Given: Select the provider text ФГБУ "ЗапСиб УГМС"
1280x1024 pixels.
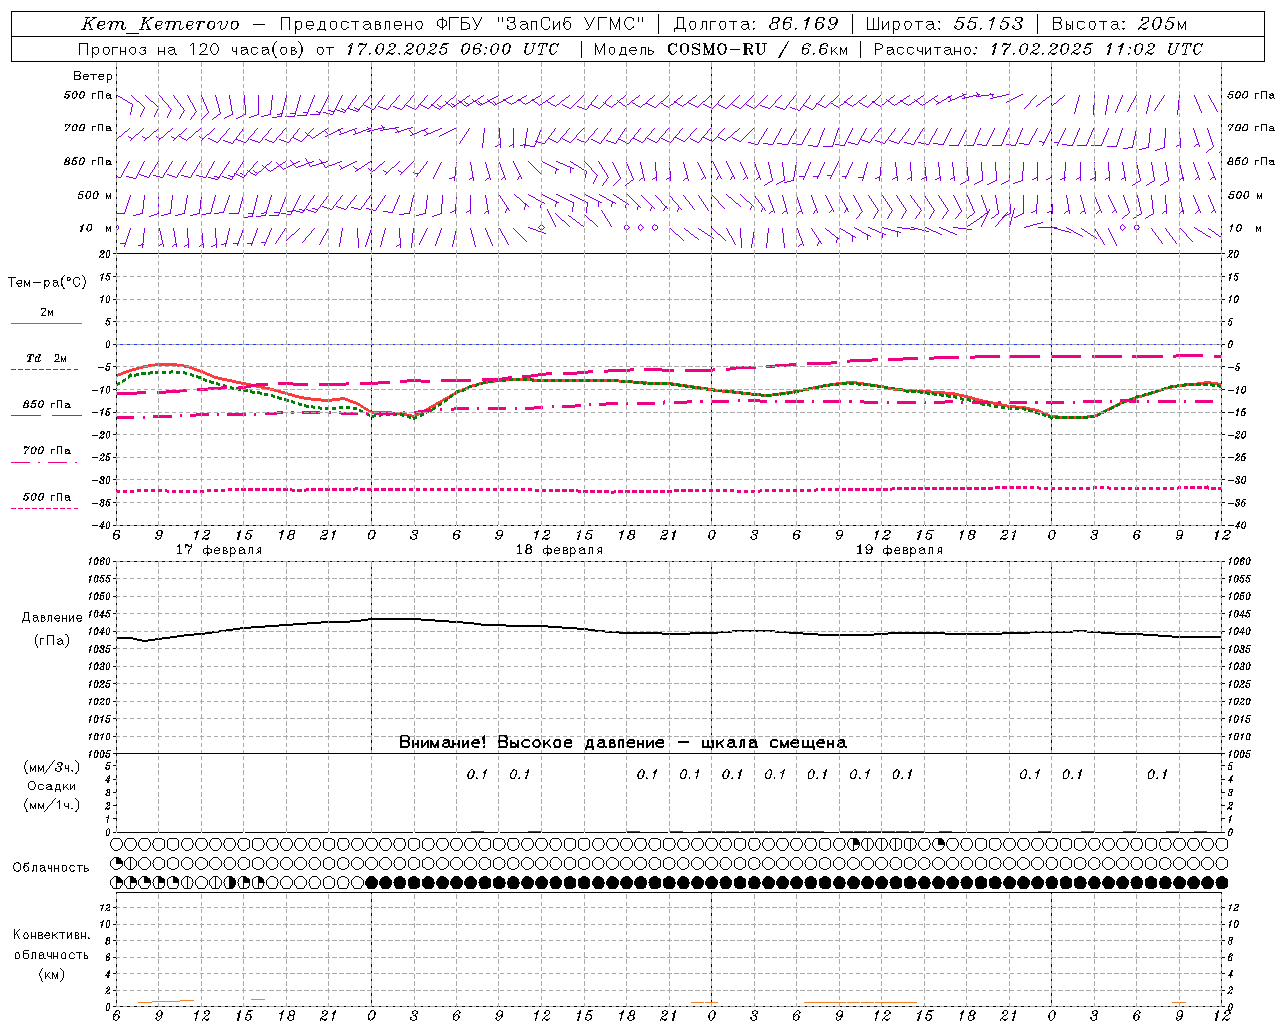Looking at the screenshot, I should point(540,24).
